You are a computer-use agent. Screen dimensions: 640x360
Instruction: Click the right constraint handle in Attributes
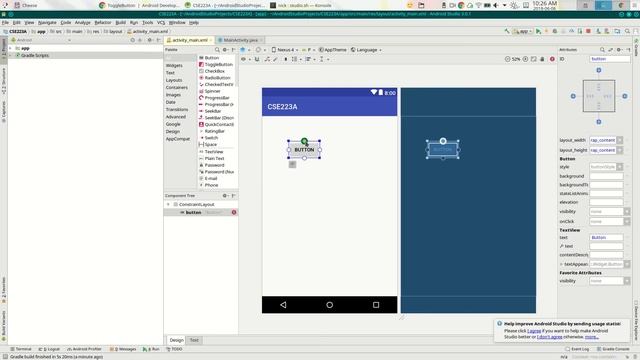pos(624,96)
